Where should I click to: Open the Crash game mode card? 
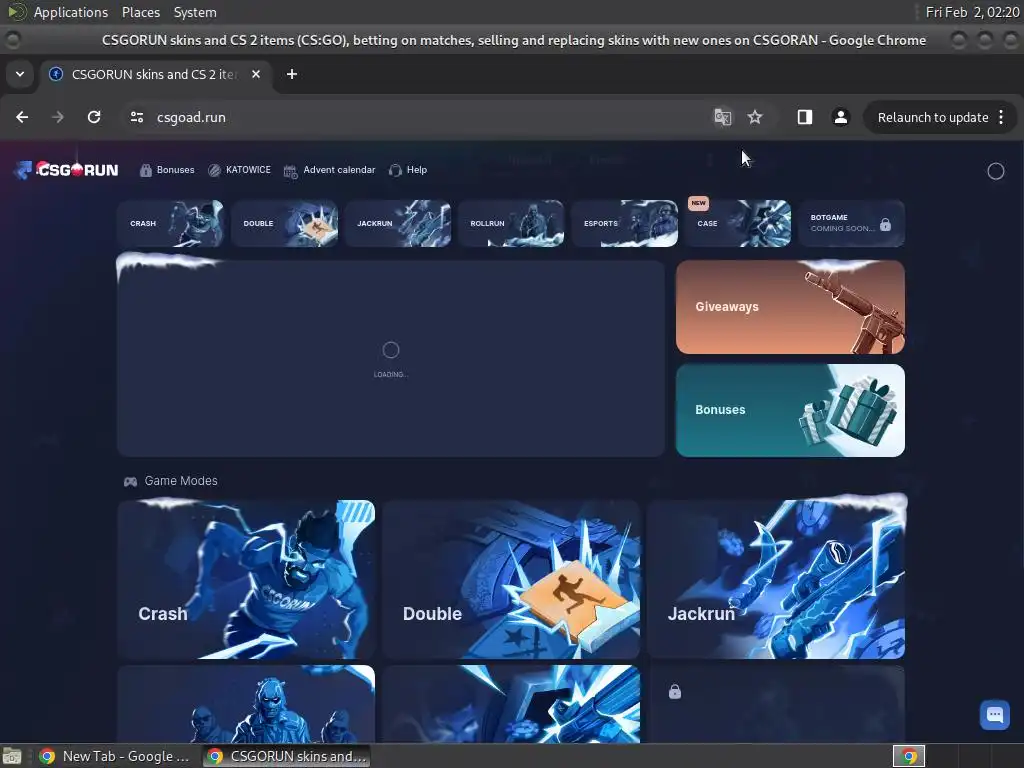coord(246,579)
